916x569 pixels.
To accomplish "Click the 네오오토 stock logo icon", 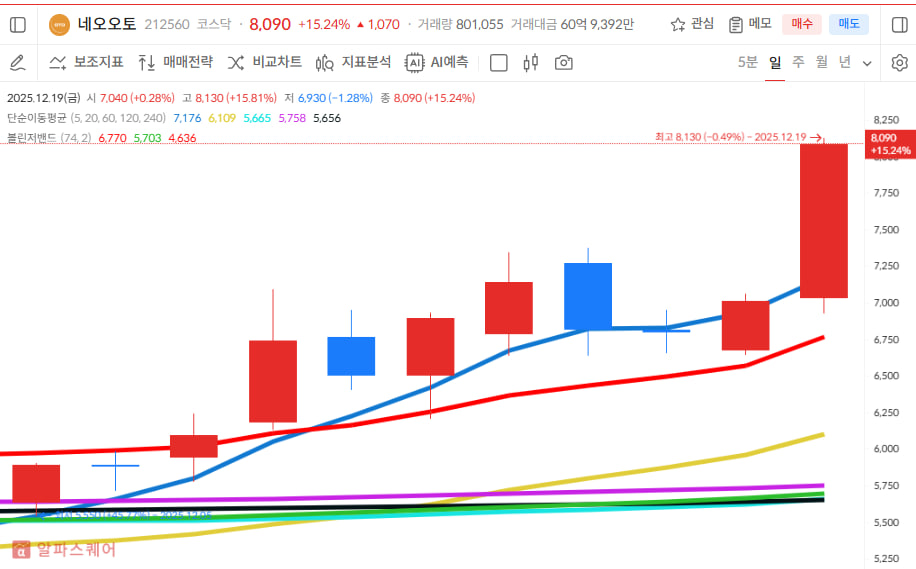I will (x=59, y=24).
